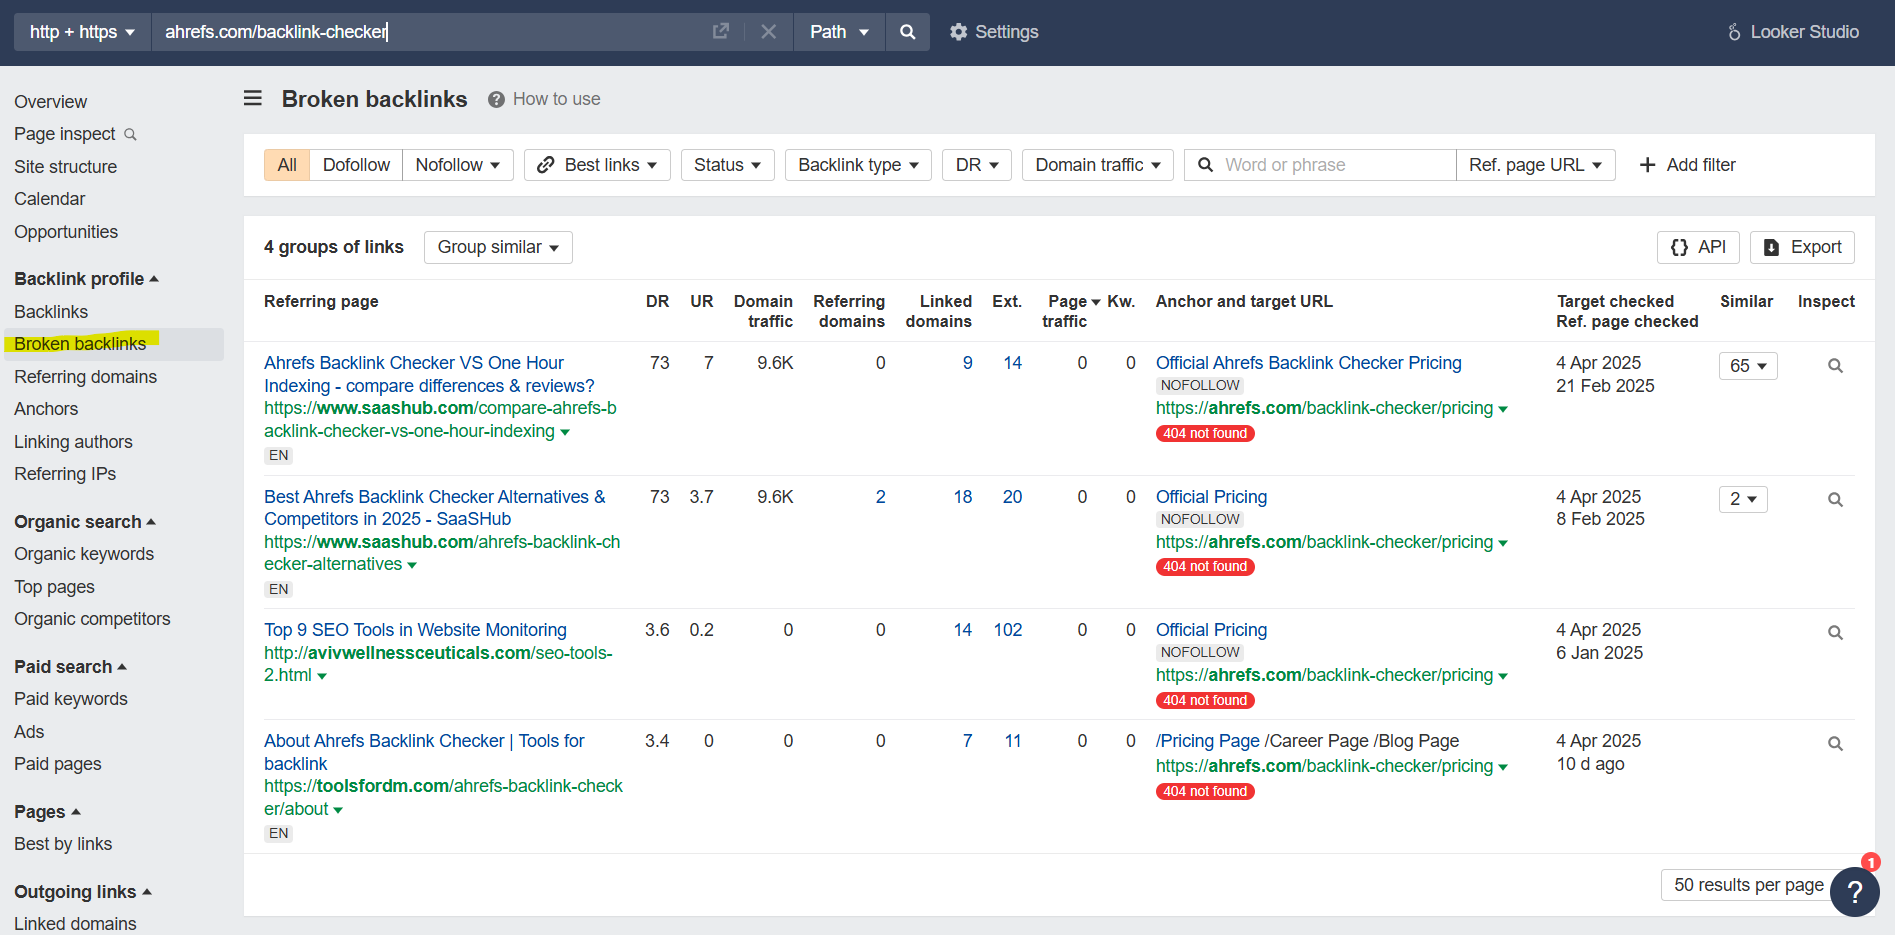The width and height of the screenshot is (1895, 935).
Task: Click the How to use help icon
Action: (496, 99)
